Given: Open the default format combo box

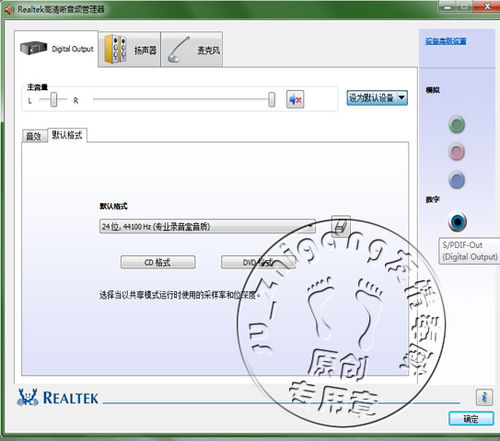Looking at the screenshot, I should 207,226.
